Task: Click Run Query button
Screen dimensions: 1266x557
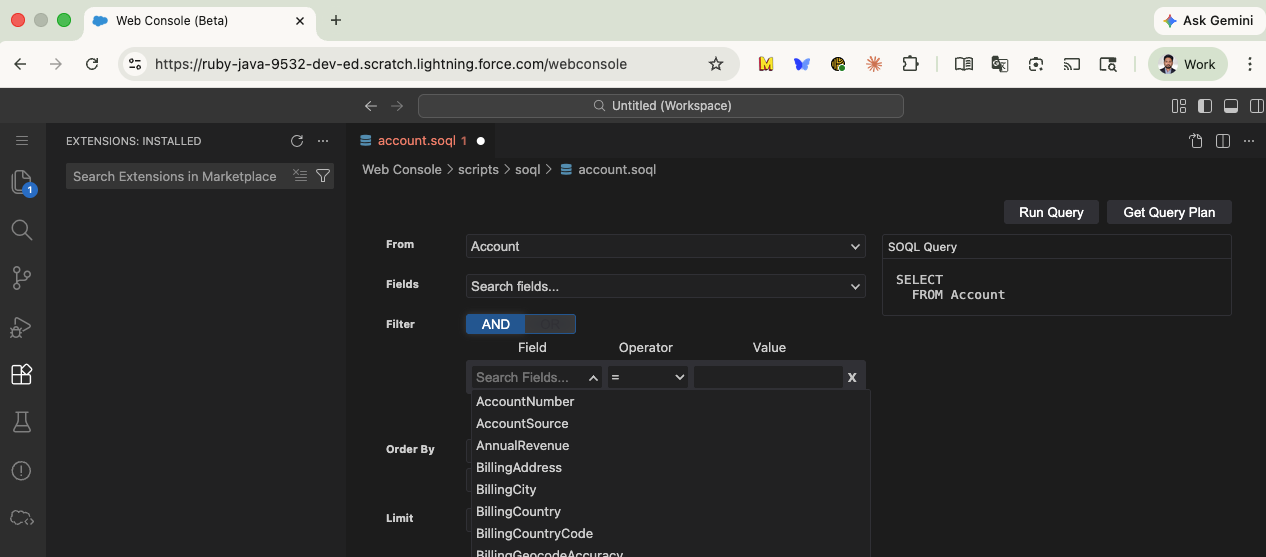Action: tap(1051, 212)
